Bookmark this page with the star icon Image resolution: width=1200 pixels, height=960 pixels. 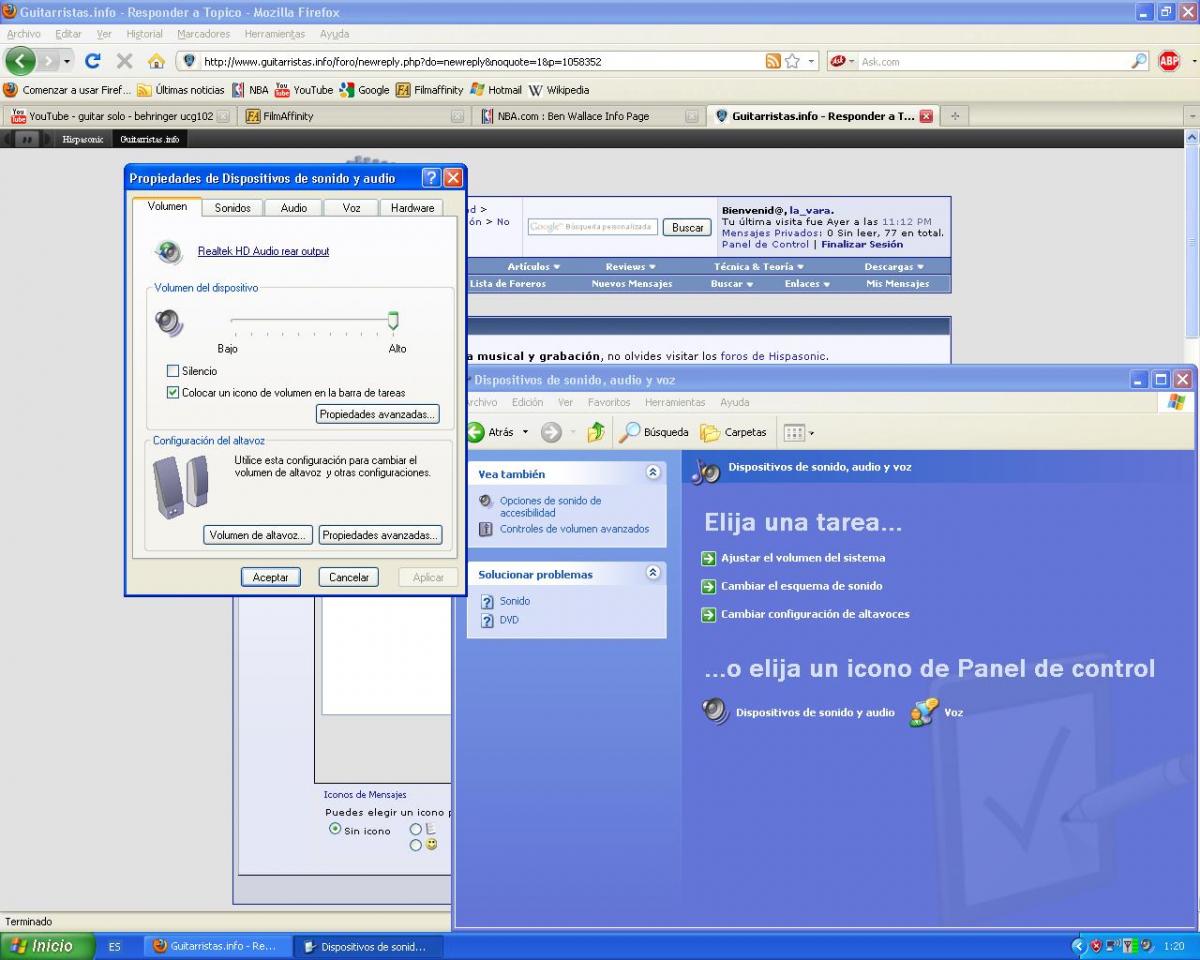792,61
